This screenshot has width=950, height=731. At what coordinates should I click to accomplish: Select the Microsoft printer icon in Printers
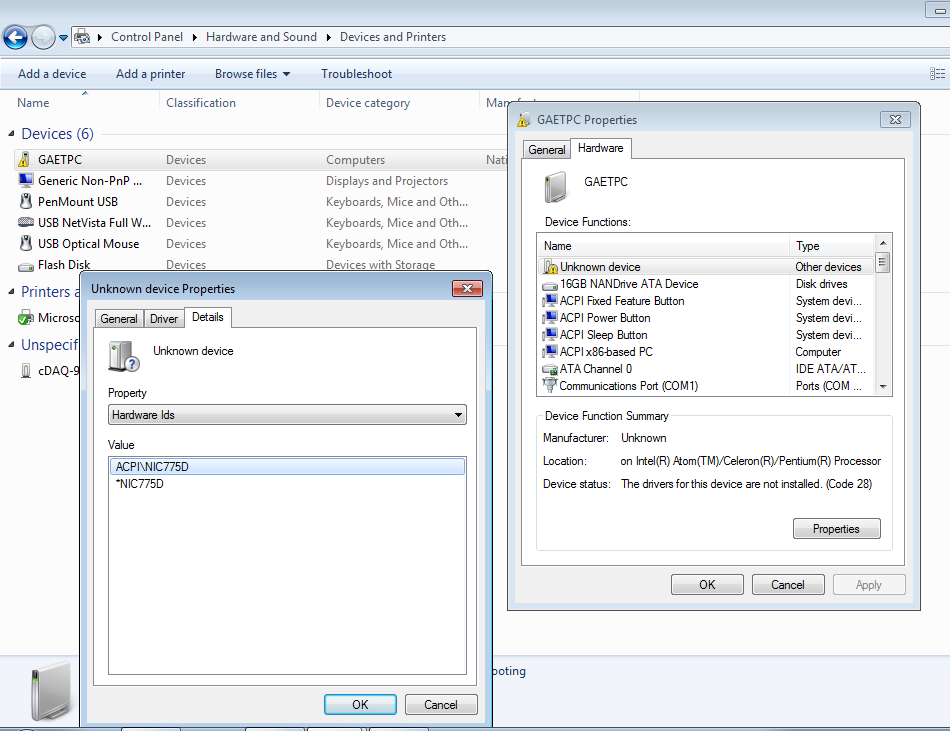[x=25, y=317]
